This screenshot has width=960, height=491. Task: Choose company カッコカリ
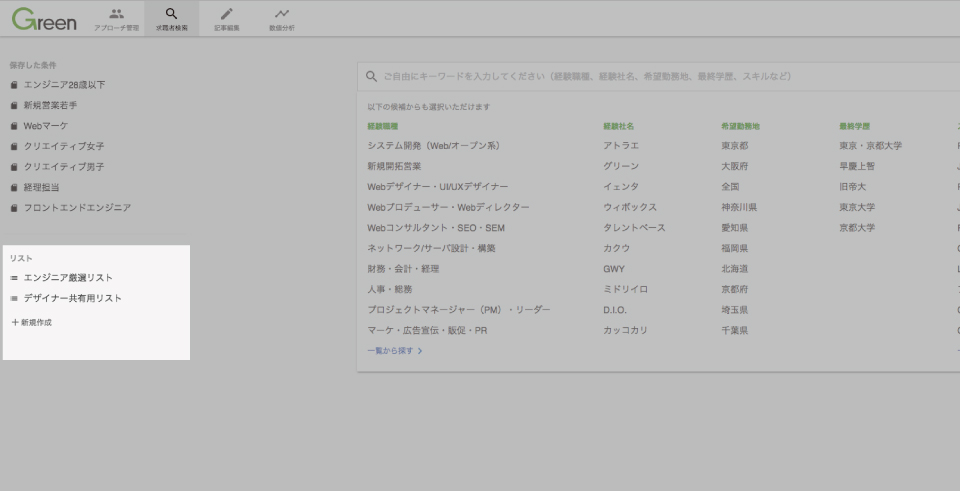tap(626, 330)
